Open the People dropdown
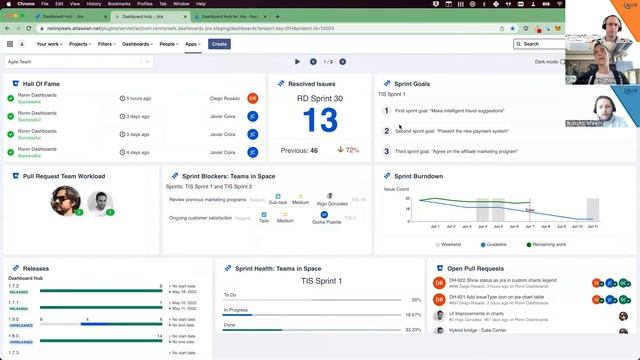Screen dimensions: 640x360 click(169, 44)
